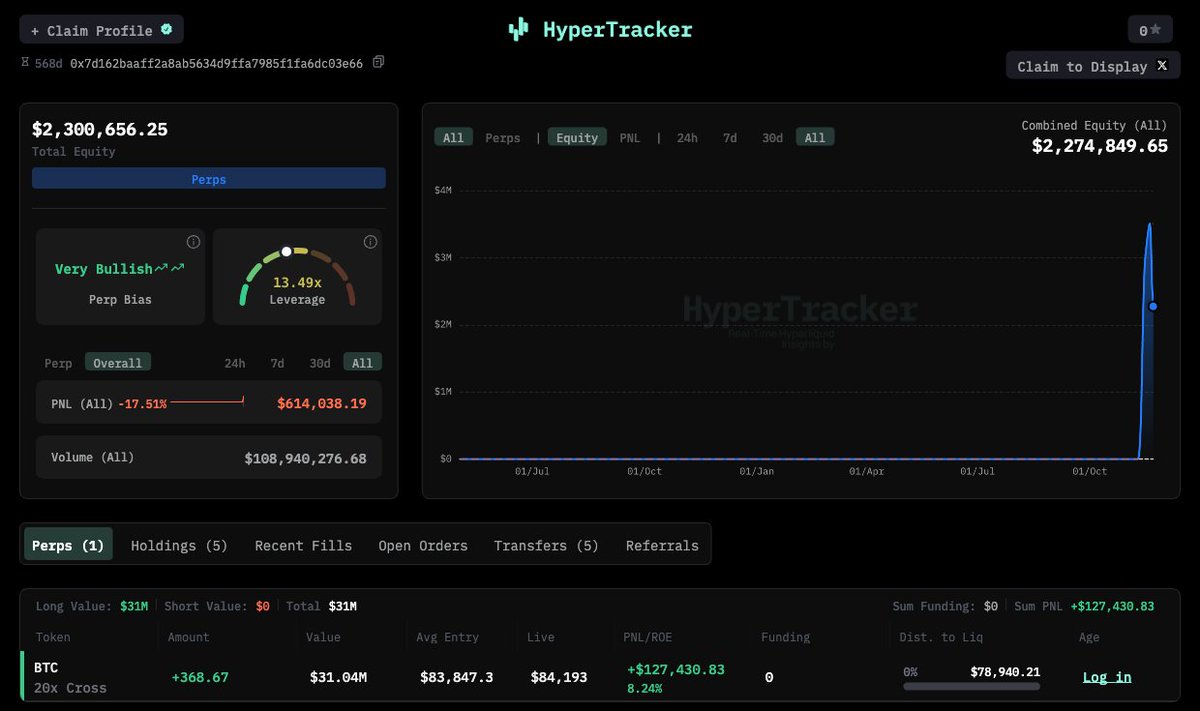Click the Log in link

(1107, 676)
